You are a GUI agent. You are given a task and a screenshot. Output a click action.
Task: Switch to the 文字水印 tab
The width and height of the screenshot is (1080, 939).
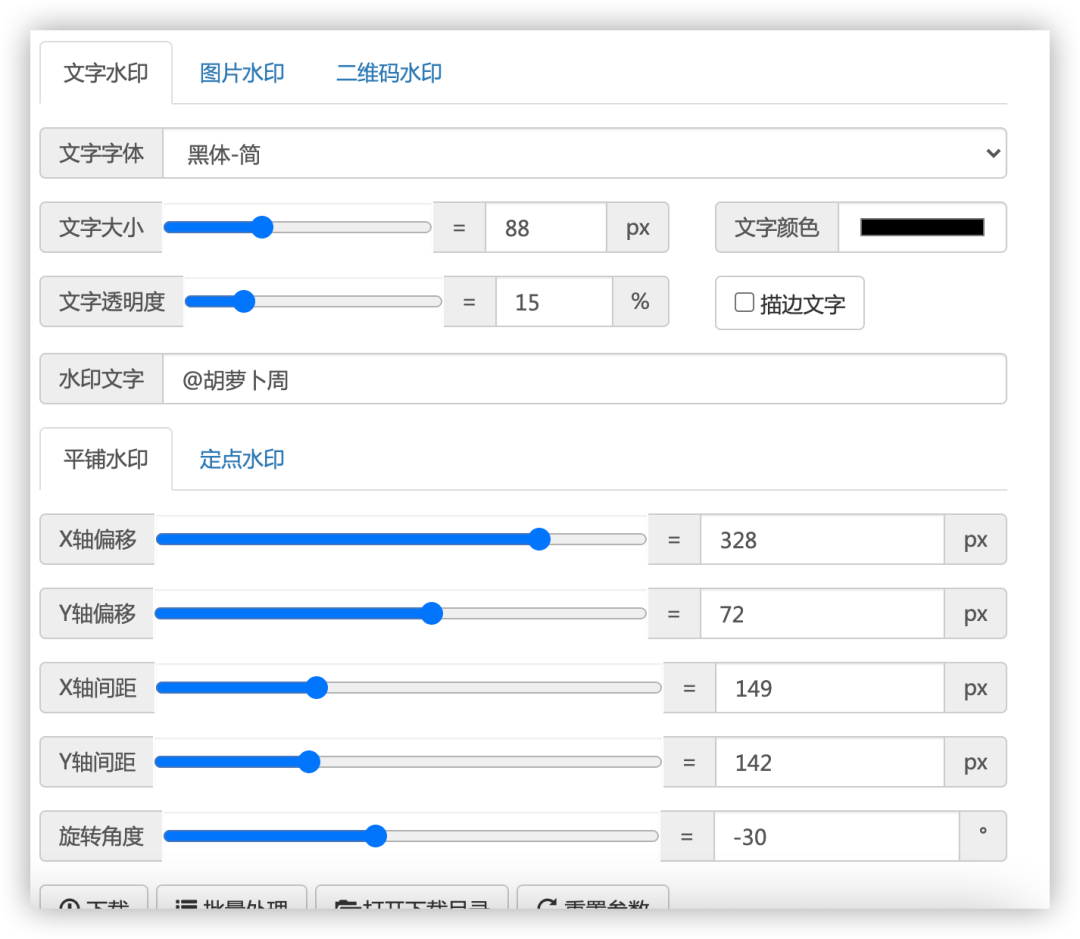(x=105, y=73)
